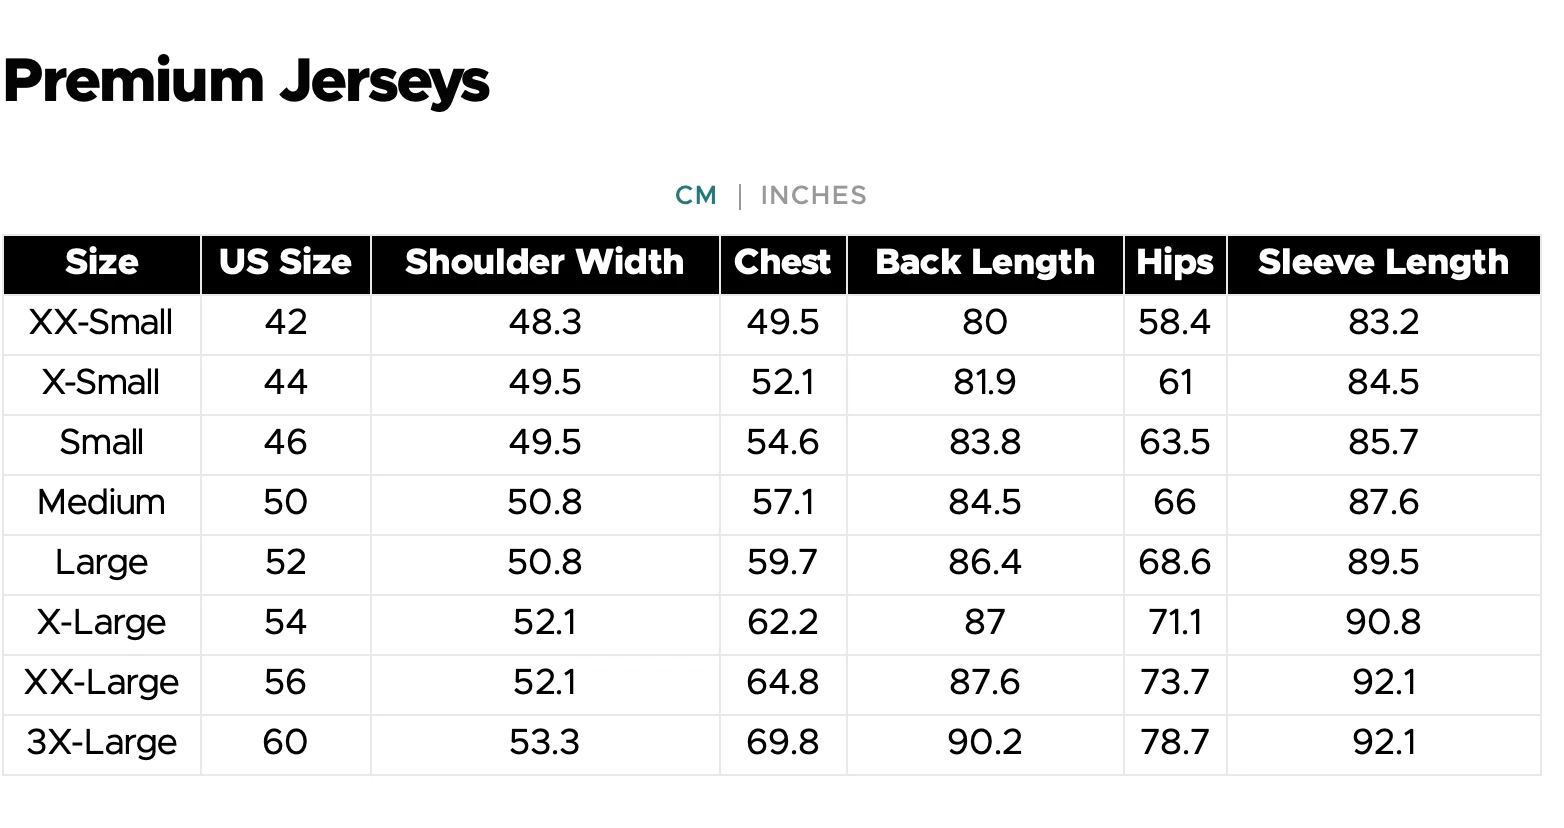Click the US Size column header
1564x828 pixels.
pos(285,263)
